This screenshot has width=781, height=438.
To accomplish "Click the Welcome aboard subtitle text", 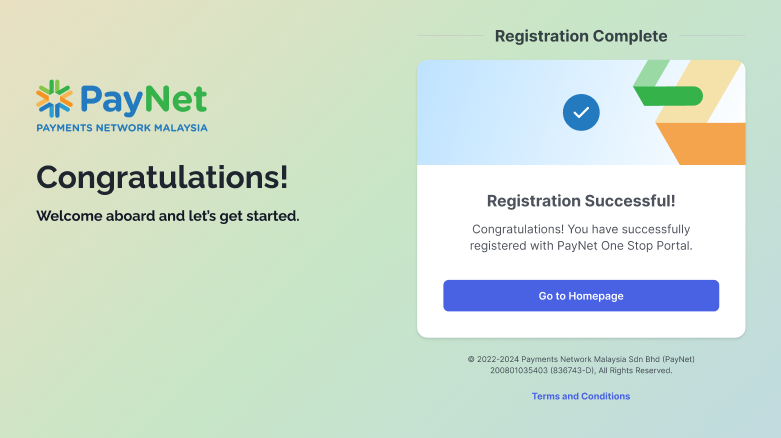I will click(168, 216).
